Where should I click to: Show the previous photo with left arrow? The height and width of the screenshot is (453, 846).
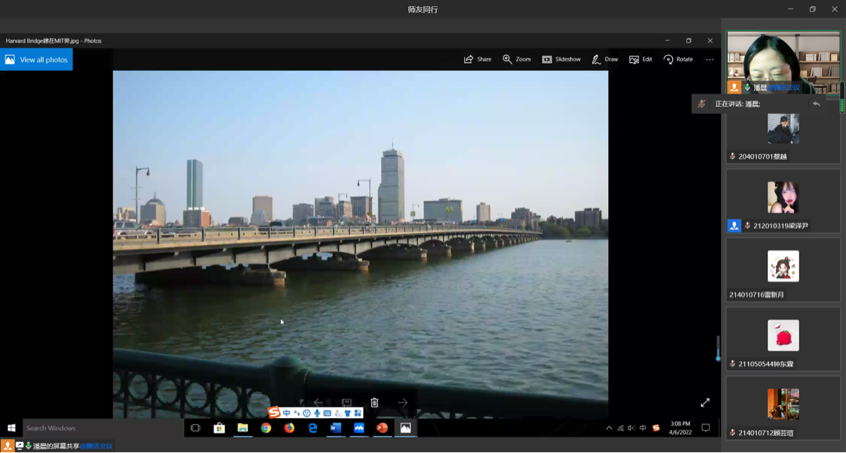click(x=318, y=403)
